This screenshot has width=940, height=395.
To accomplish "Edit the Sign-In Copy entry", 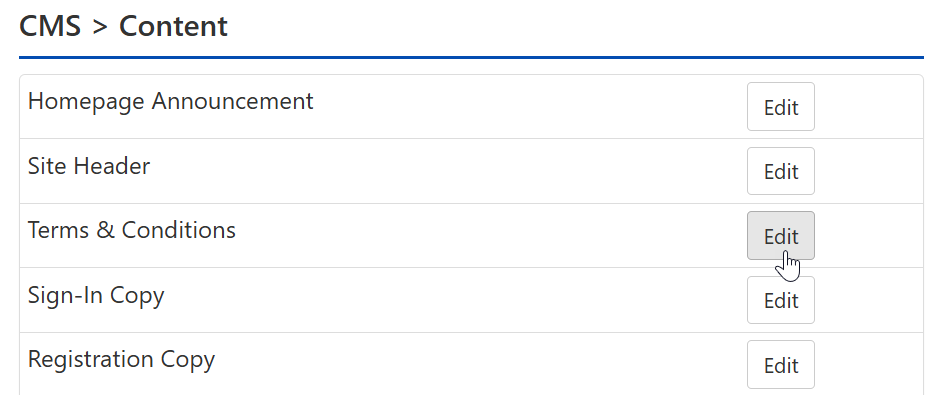I will click(x=781, y=300).
